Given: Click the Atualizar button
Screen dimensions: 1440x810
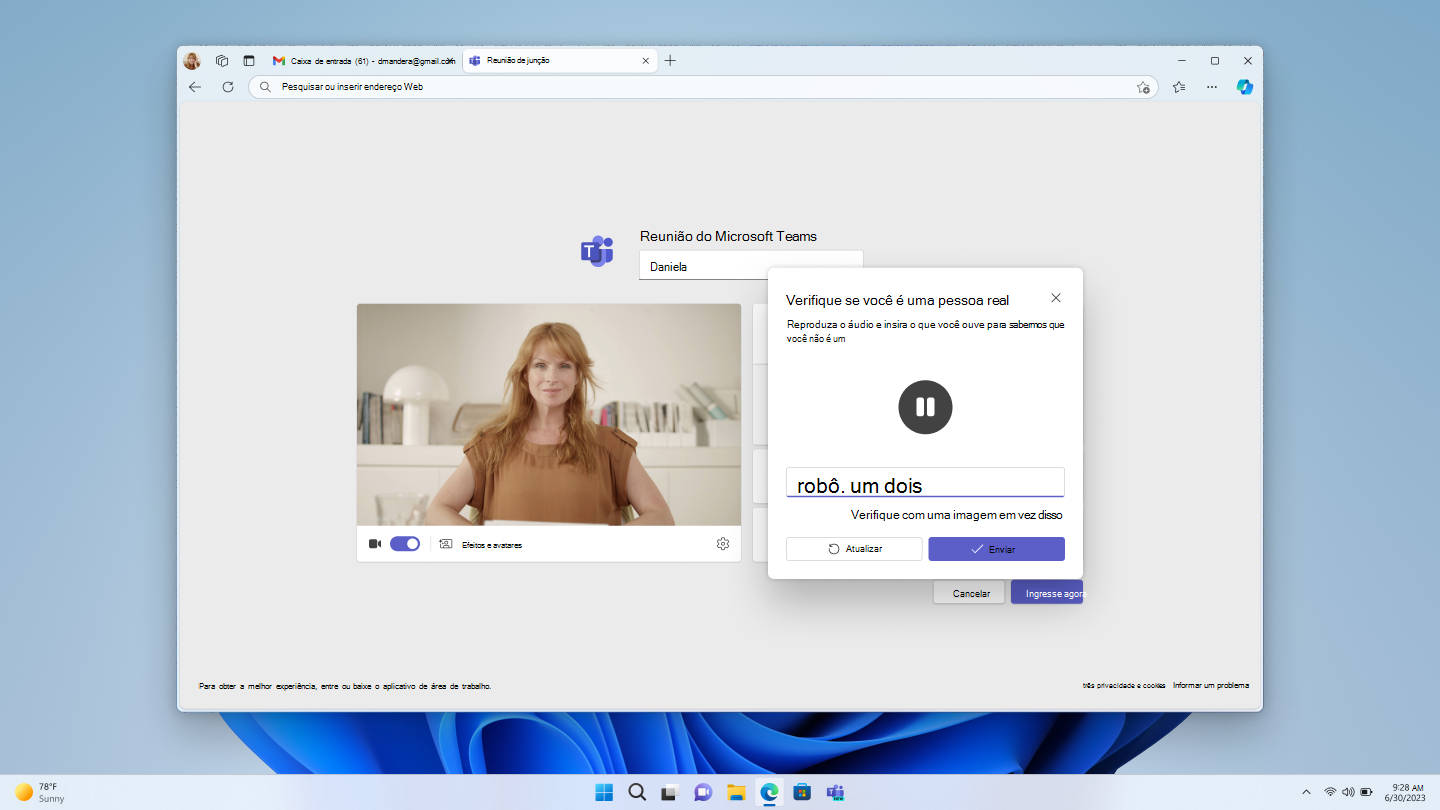Looking at the screenshot, I should [854, 549].
